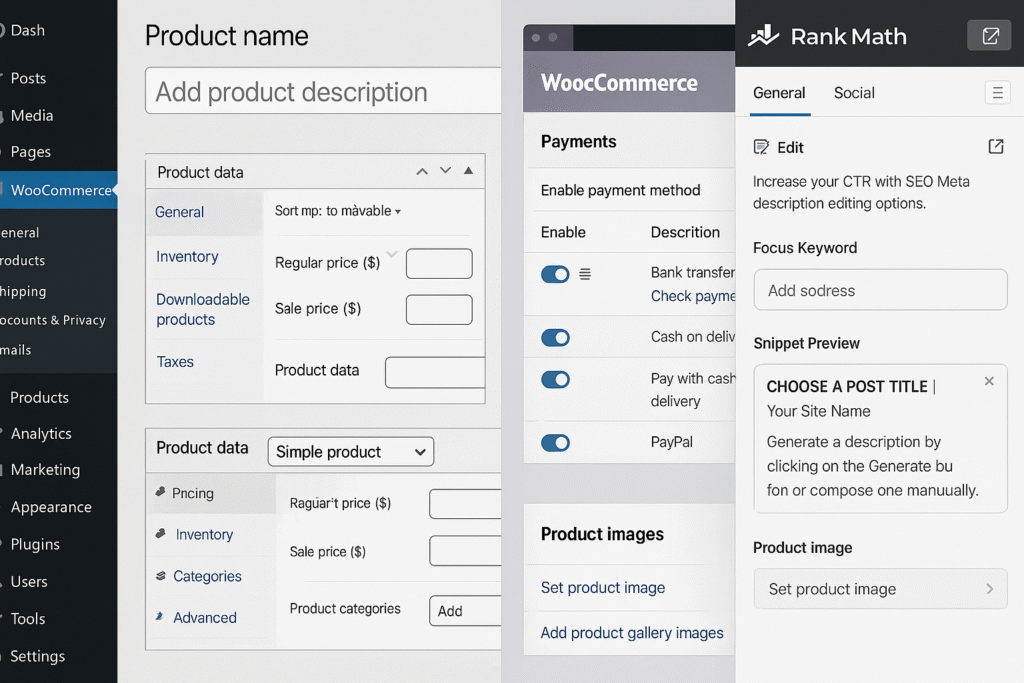The image size is (1024, 683).
Task: Open the Simple product type dropdown
Action: (x=351, y=452)
